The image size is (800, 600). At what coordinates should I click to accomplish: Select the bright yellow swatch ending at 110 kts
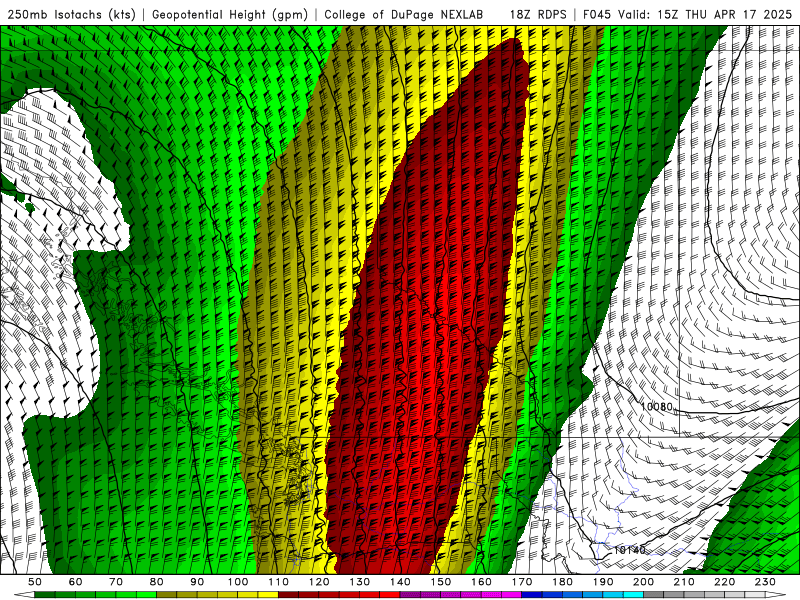pyautogui.click(x=268, y=595)
